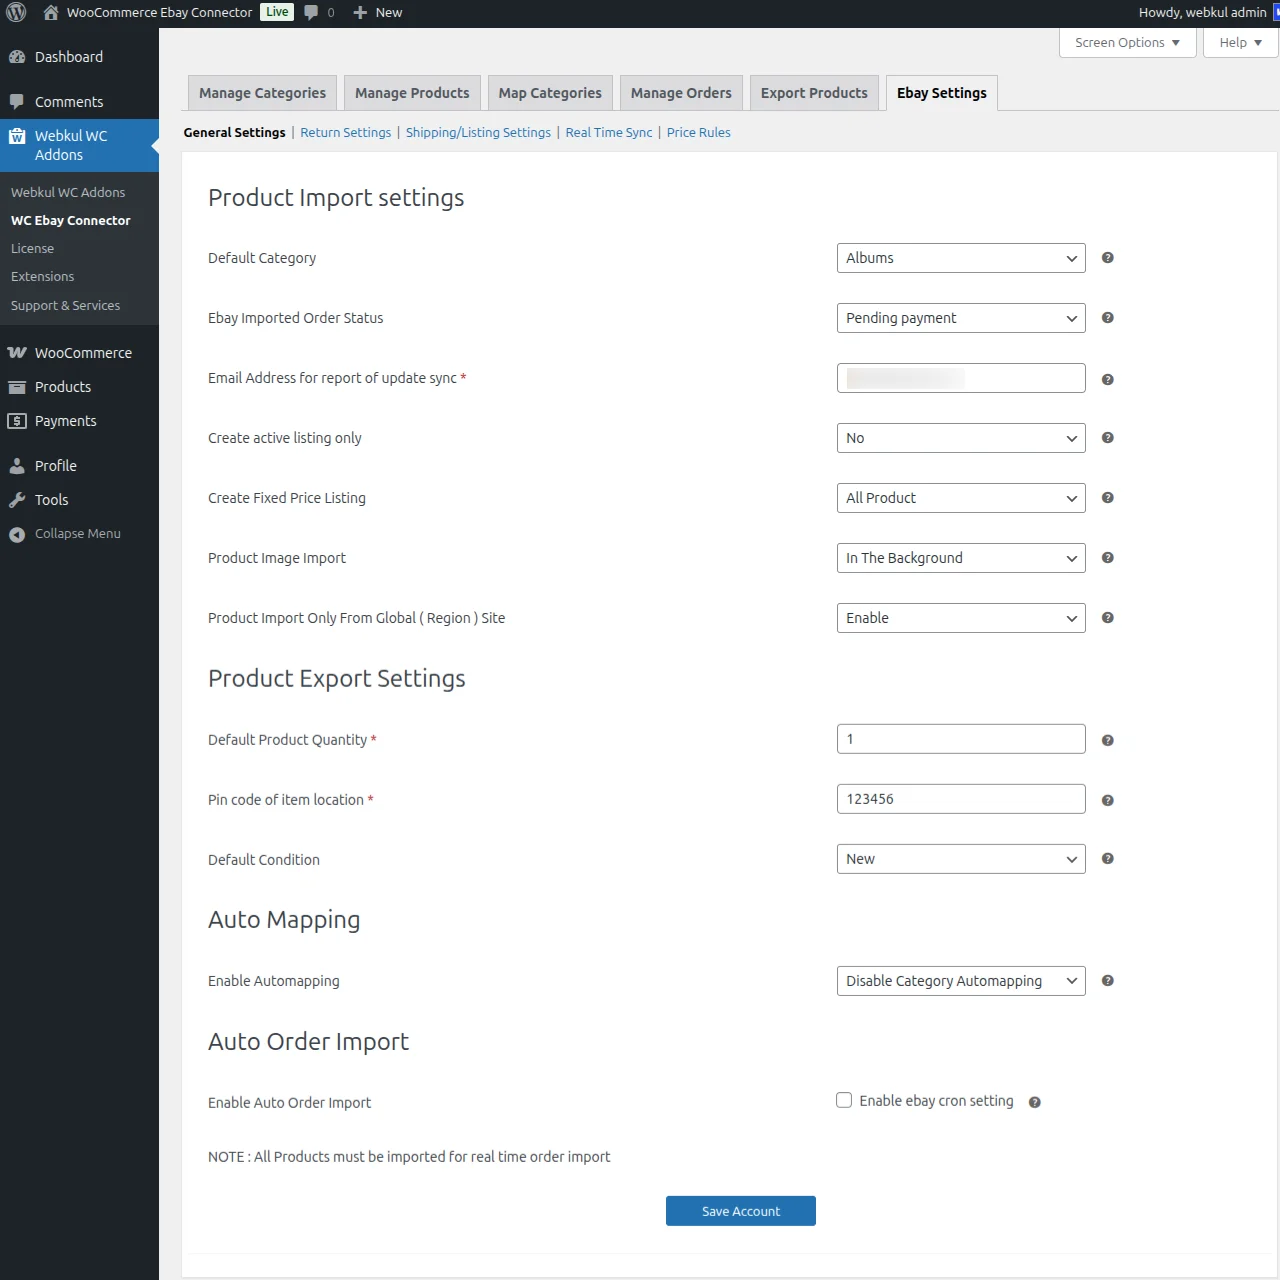Open the Shipping/Listing Settings link

478,133
